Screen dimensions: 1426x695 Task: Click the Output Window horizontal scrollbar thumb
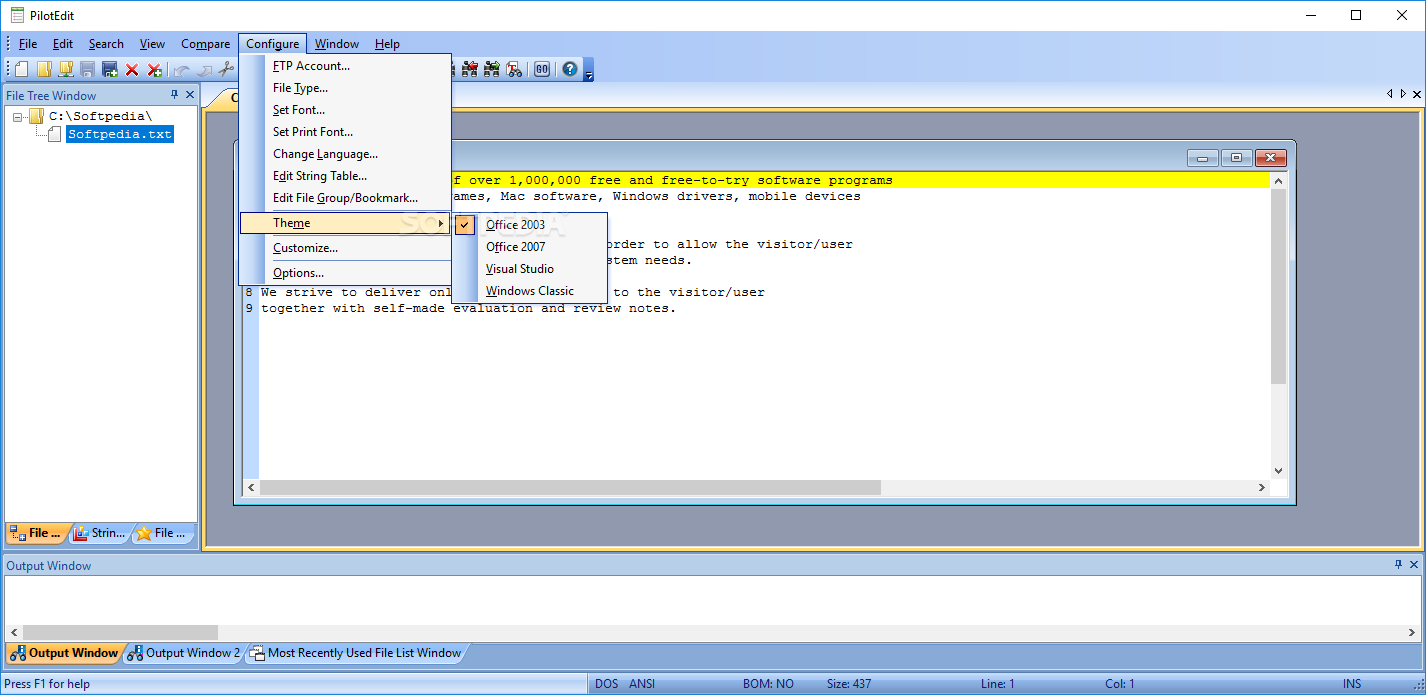coord(120,632)
